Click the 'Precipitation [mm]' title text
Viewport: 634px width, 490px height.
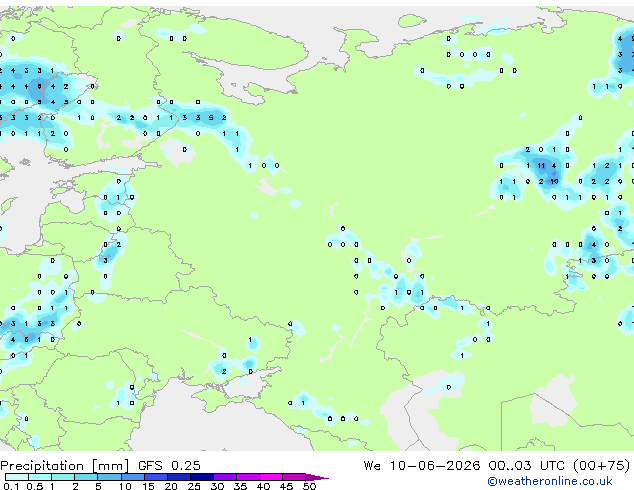(x=65, y=466)
